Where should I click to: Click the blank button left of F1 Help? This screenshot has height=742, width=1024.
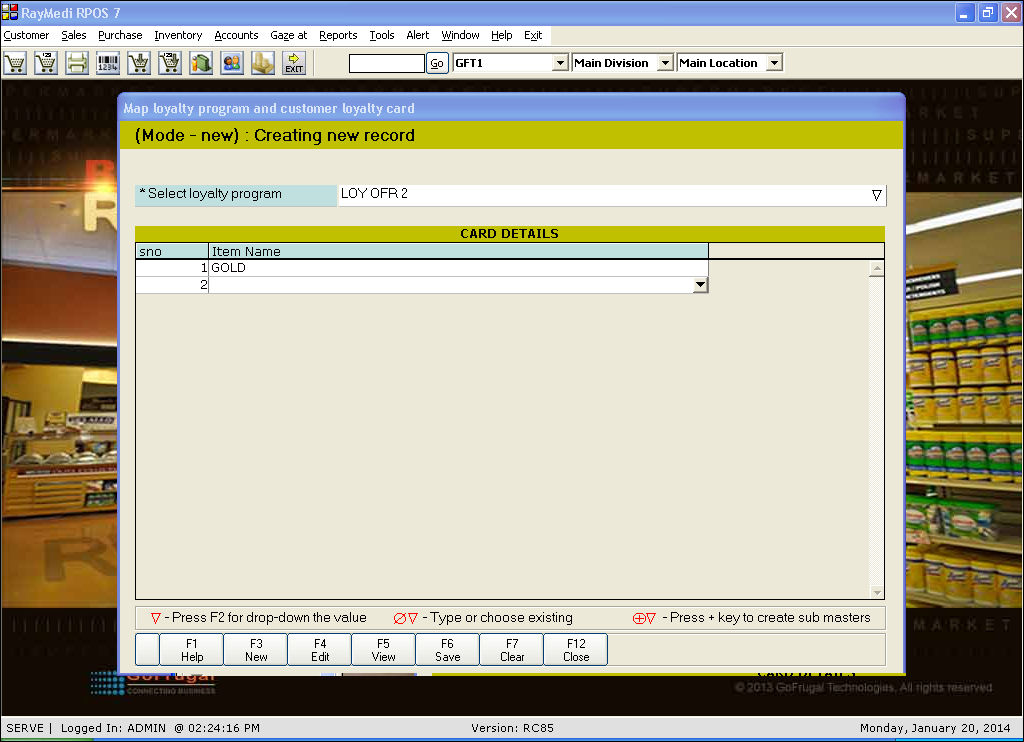[x=148, y=650]
